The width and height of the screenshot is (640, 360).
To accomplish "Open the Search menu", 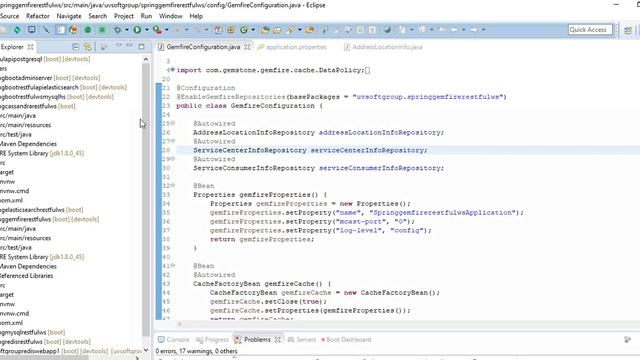I will (98, 16).
